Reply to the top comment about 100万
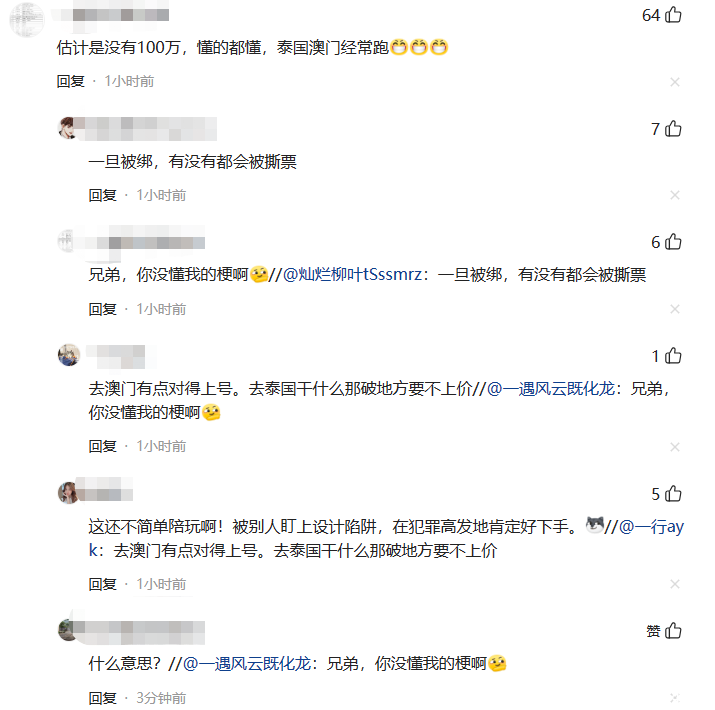 71,81
